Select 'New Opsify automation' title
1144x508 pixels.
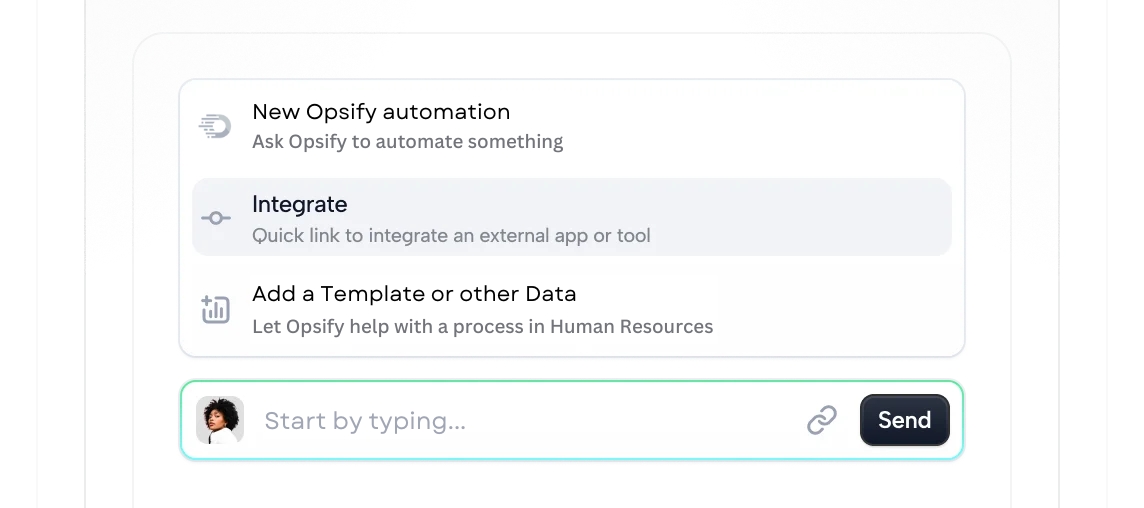tap(381, 112)
